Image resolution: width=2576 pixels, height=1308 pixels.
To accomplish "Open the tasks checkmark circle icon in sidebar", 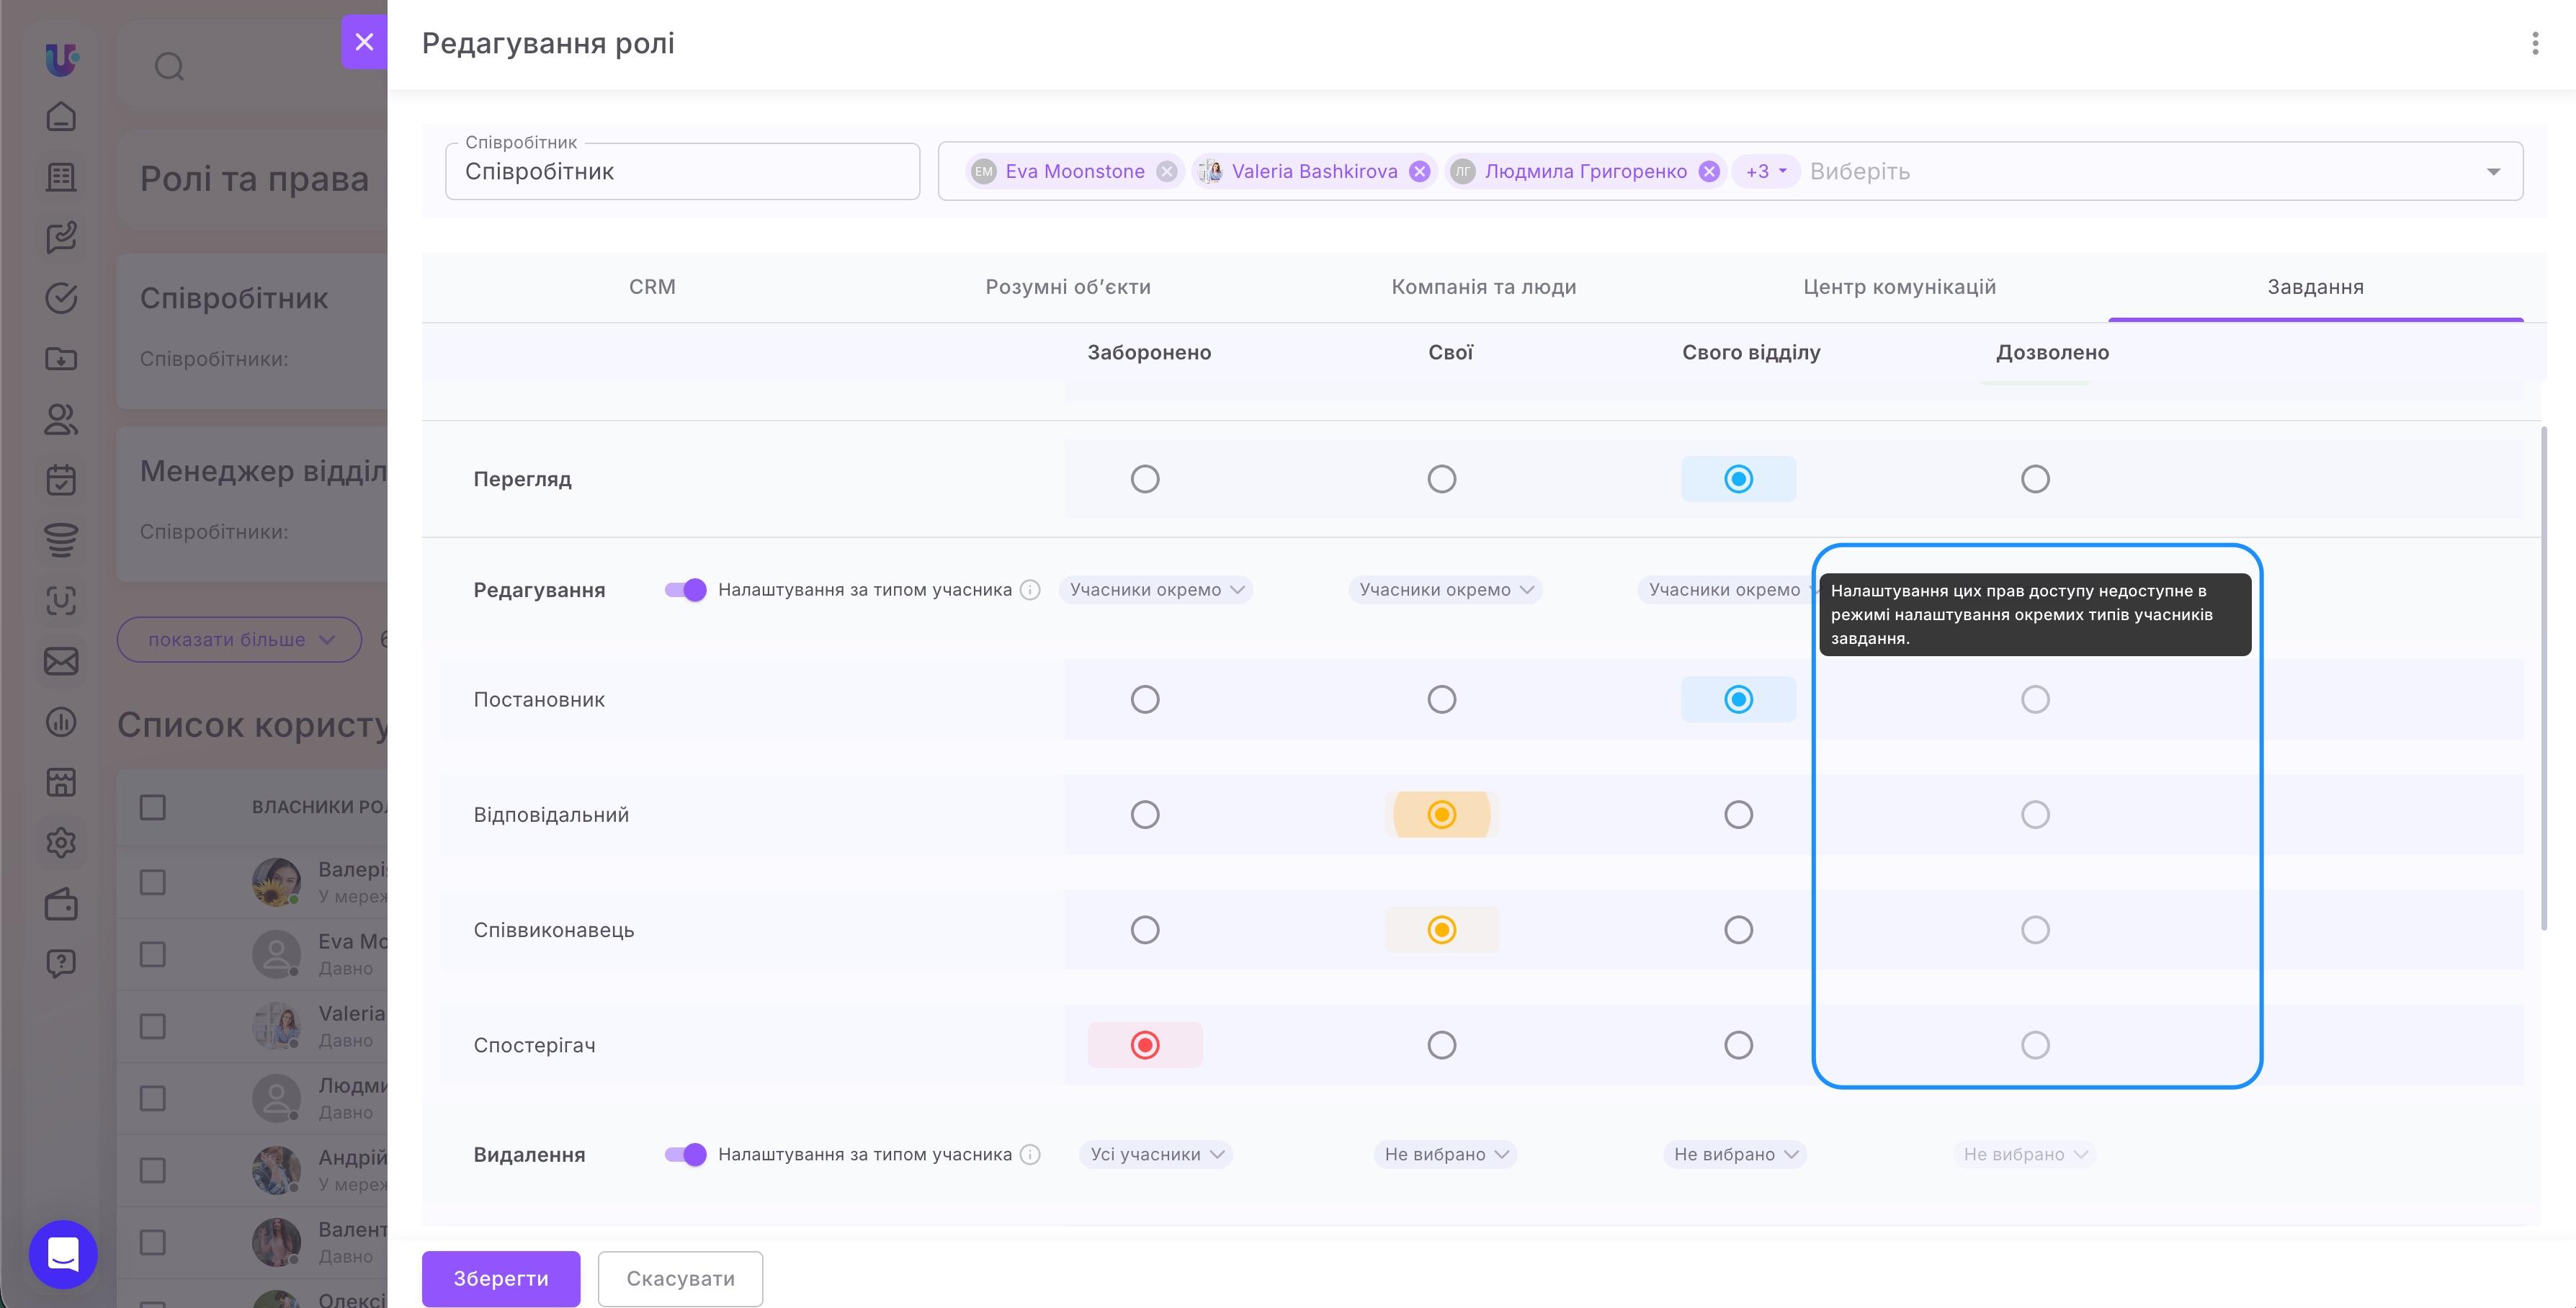I will [x=61, y=298].
